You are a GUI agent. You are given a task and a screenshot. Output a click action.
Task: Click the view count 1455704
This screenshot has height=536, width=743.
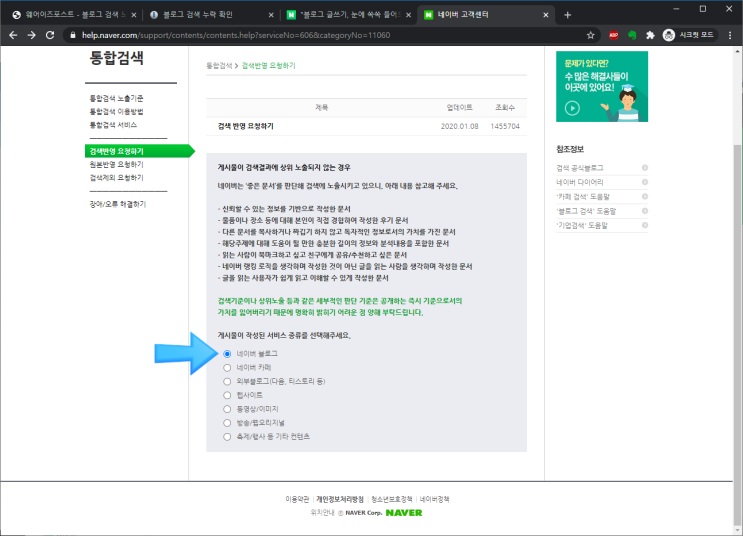[x=505, y=126]
